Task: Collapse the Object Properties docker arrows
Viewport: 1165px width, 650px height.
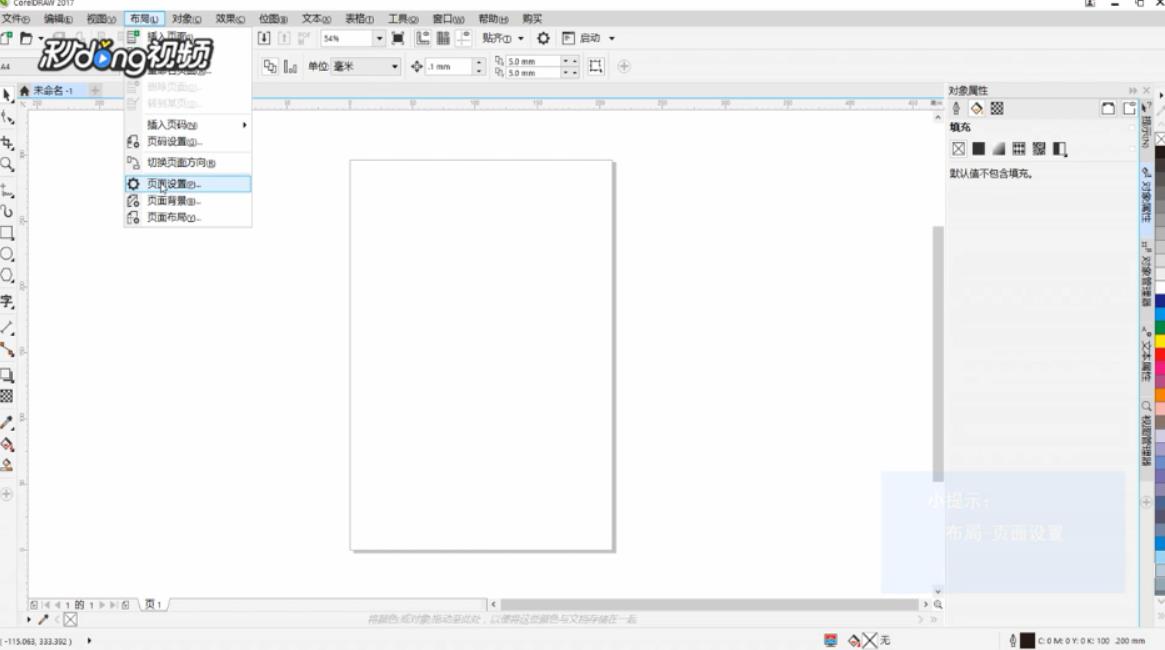Action: tap(1133, 91)
